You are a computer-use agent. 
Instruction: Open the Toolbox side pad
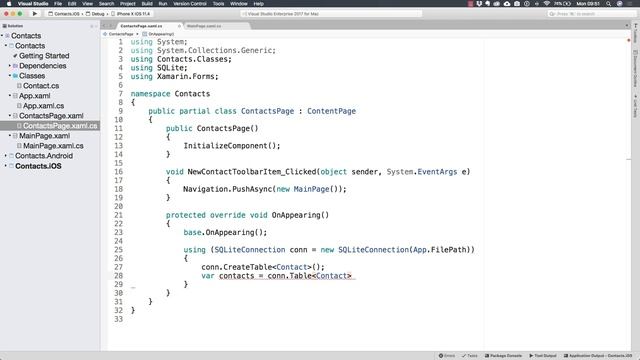636,33
